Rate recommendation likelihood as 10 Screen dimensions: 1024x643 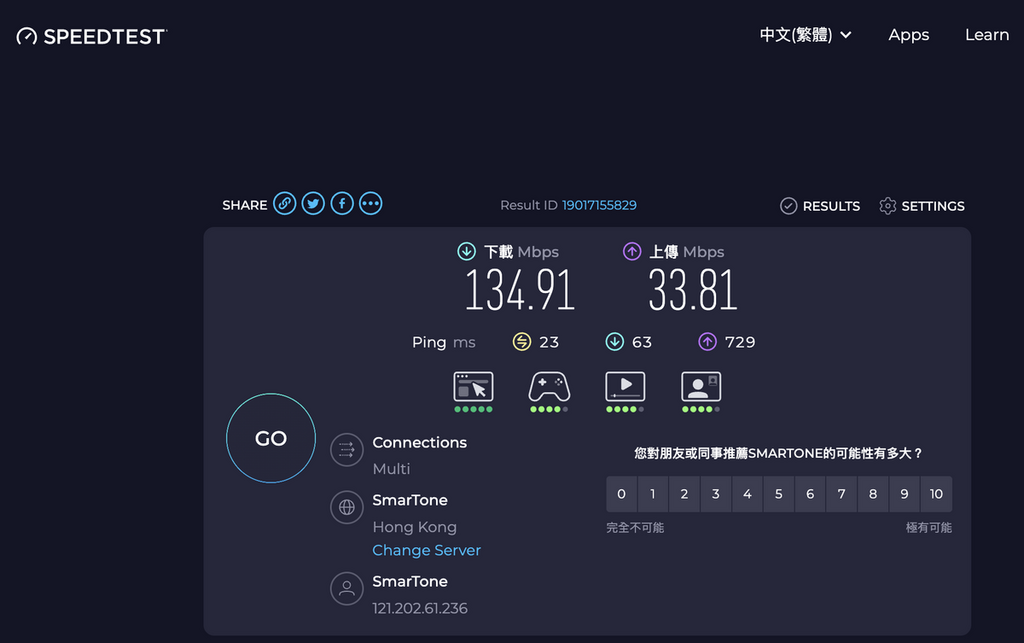[x=936, y=494]
